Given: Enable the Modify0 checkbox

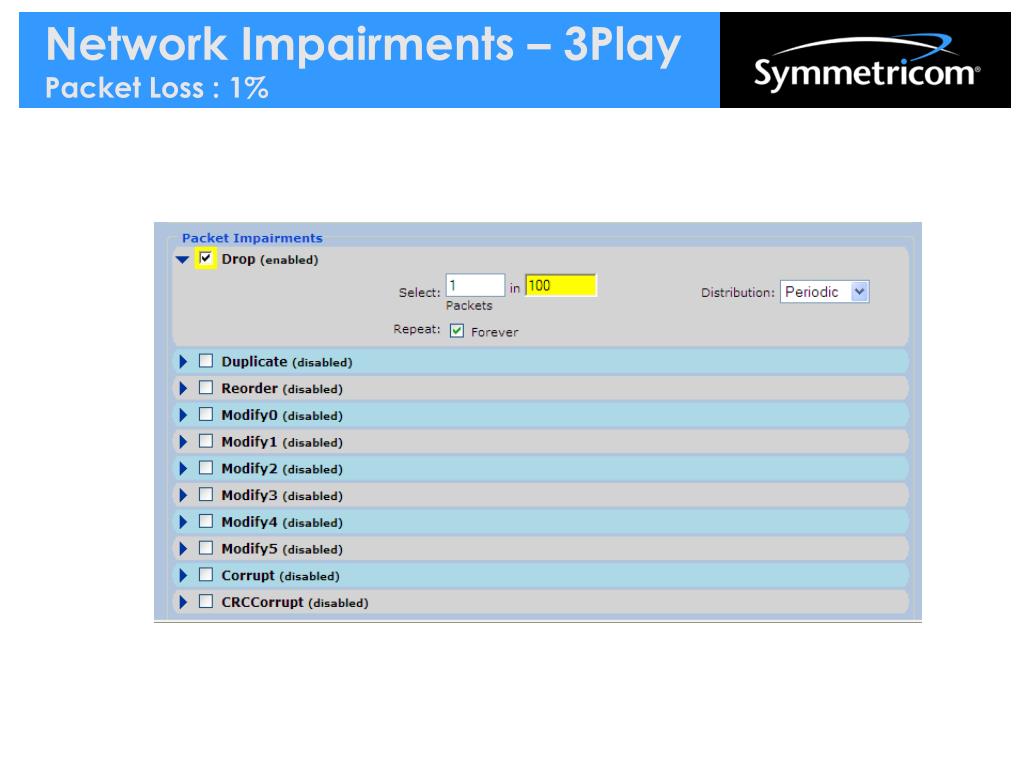Looking at the screenshot, I should click(206, 414).
